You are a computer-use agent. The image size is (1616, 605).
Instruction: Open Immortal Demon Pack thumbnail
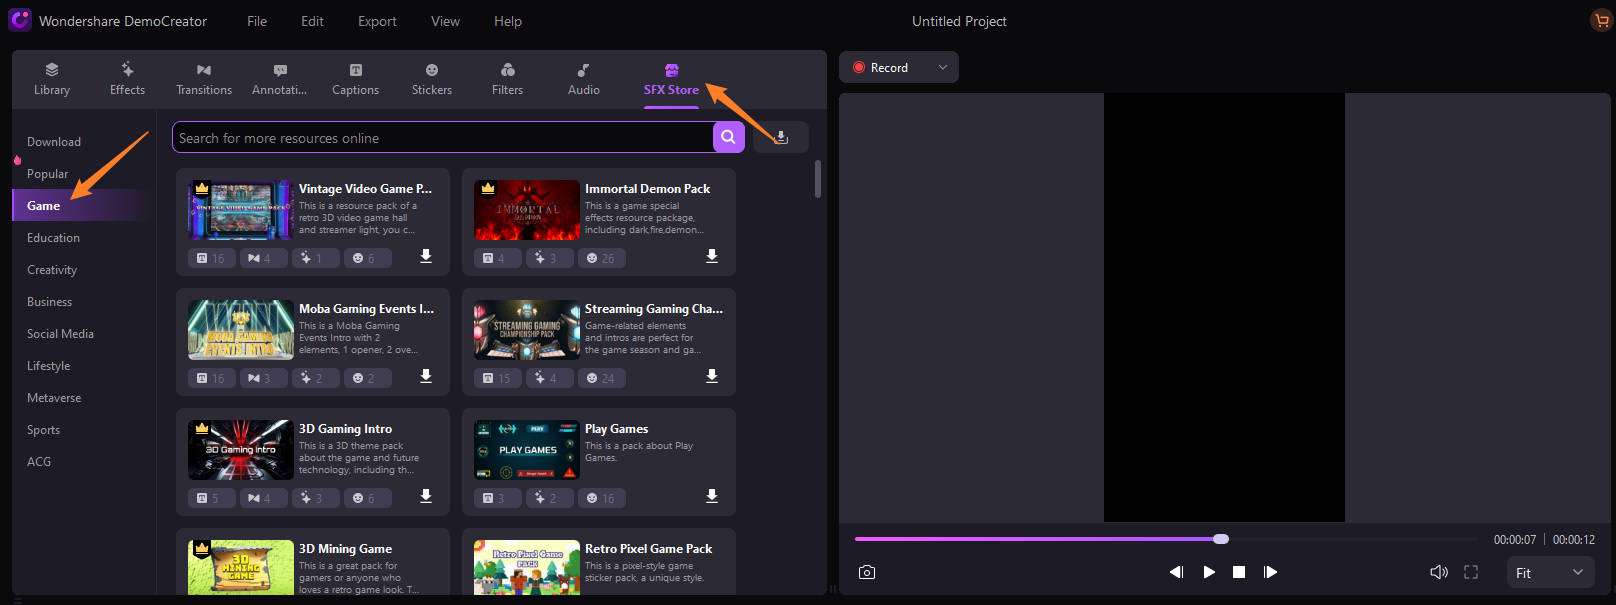[526, 210]
